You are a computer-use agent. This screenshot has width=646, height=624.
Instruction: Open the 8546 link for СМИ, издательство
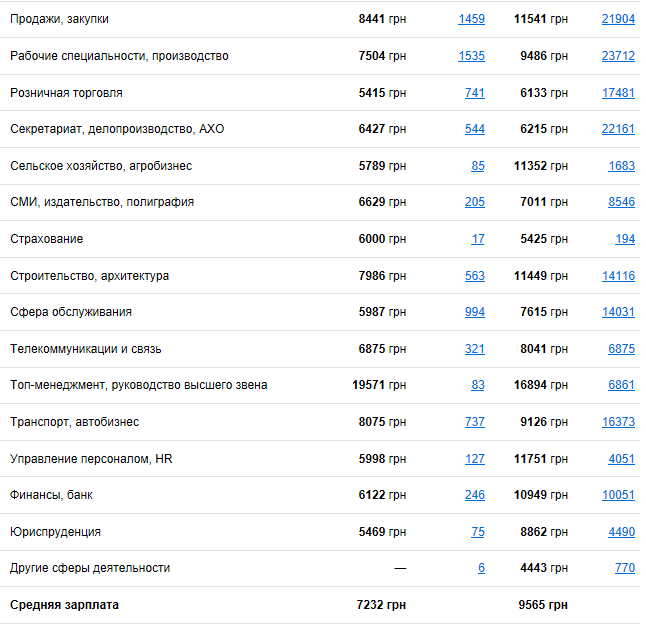coord(621,202)
